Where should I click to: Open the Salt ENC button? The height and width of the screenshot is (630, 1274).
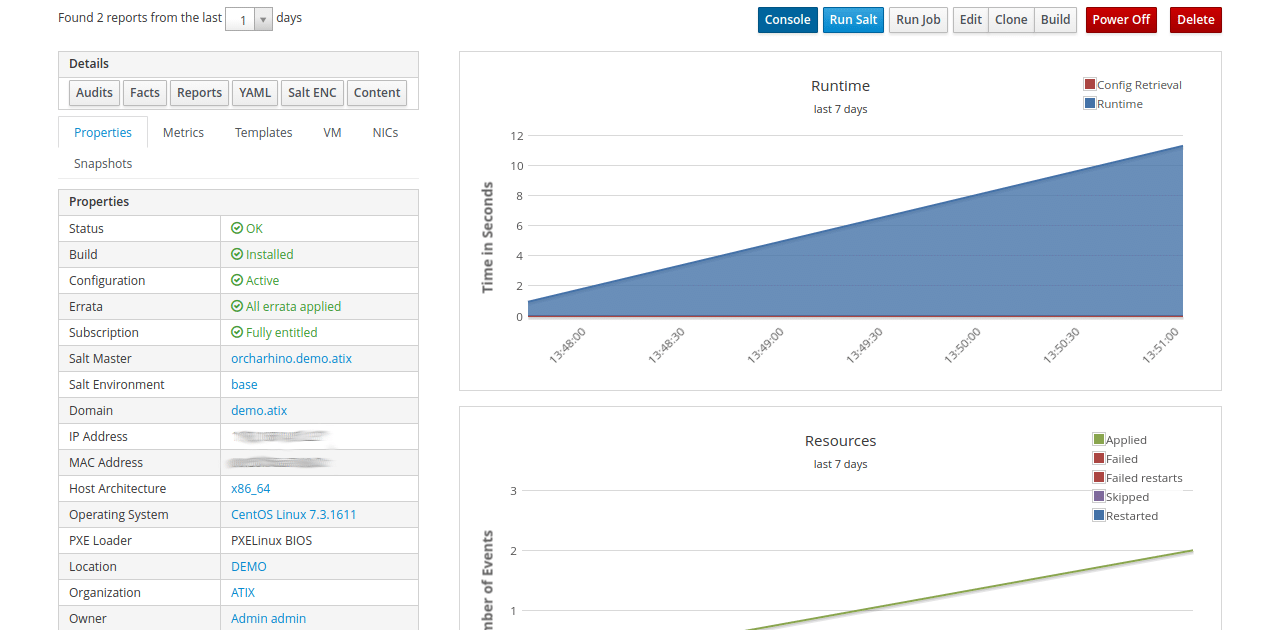coord(312,93)
